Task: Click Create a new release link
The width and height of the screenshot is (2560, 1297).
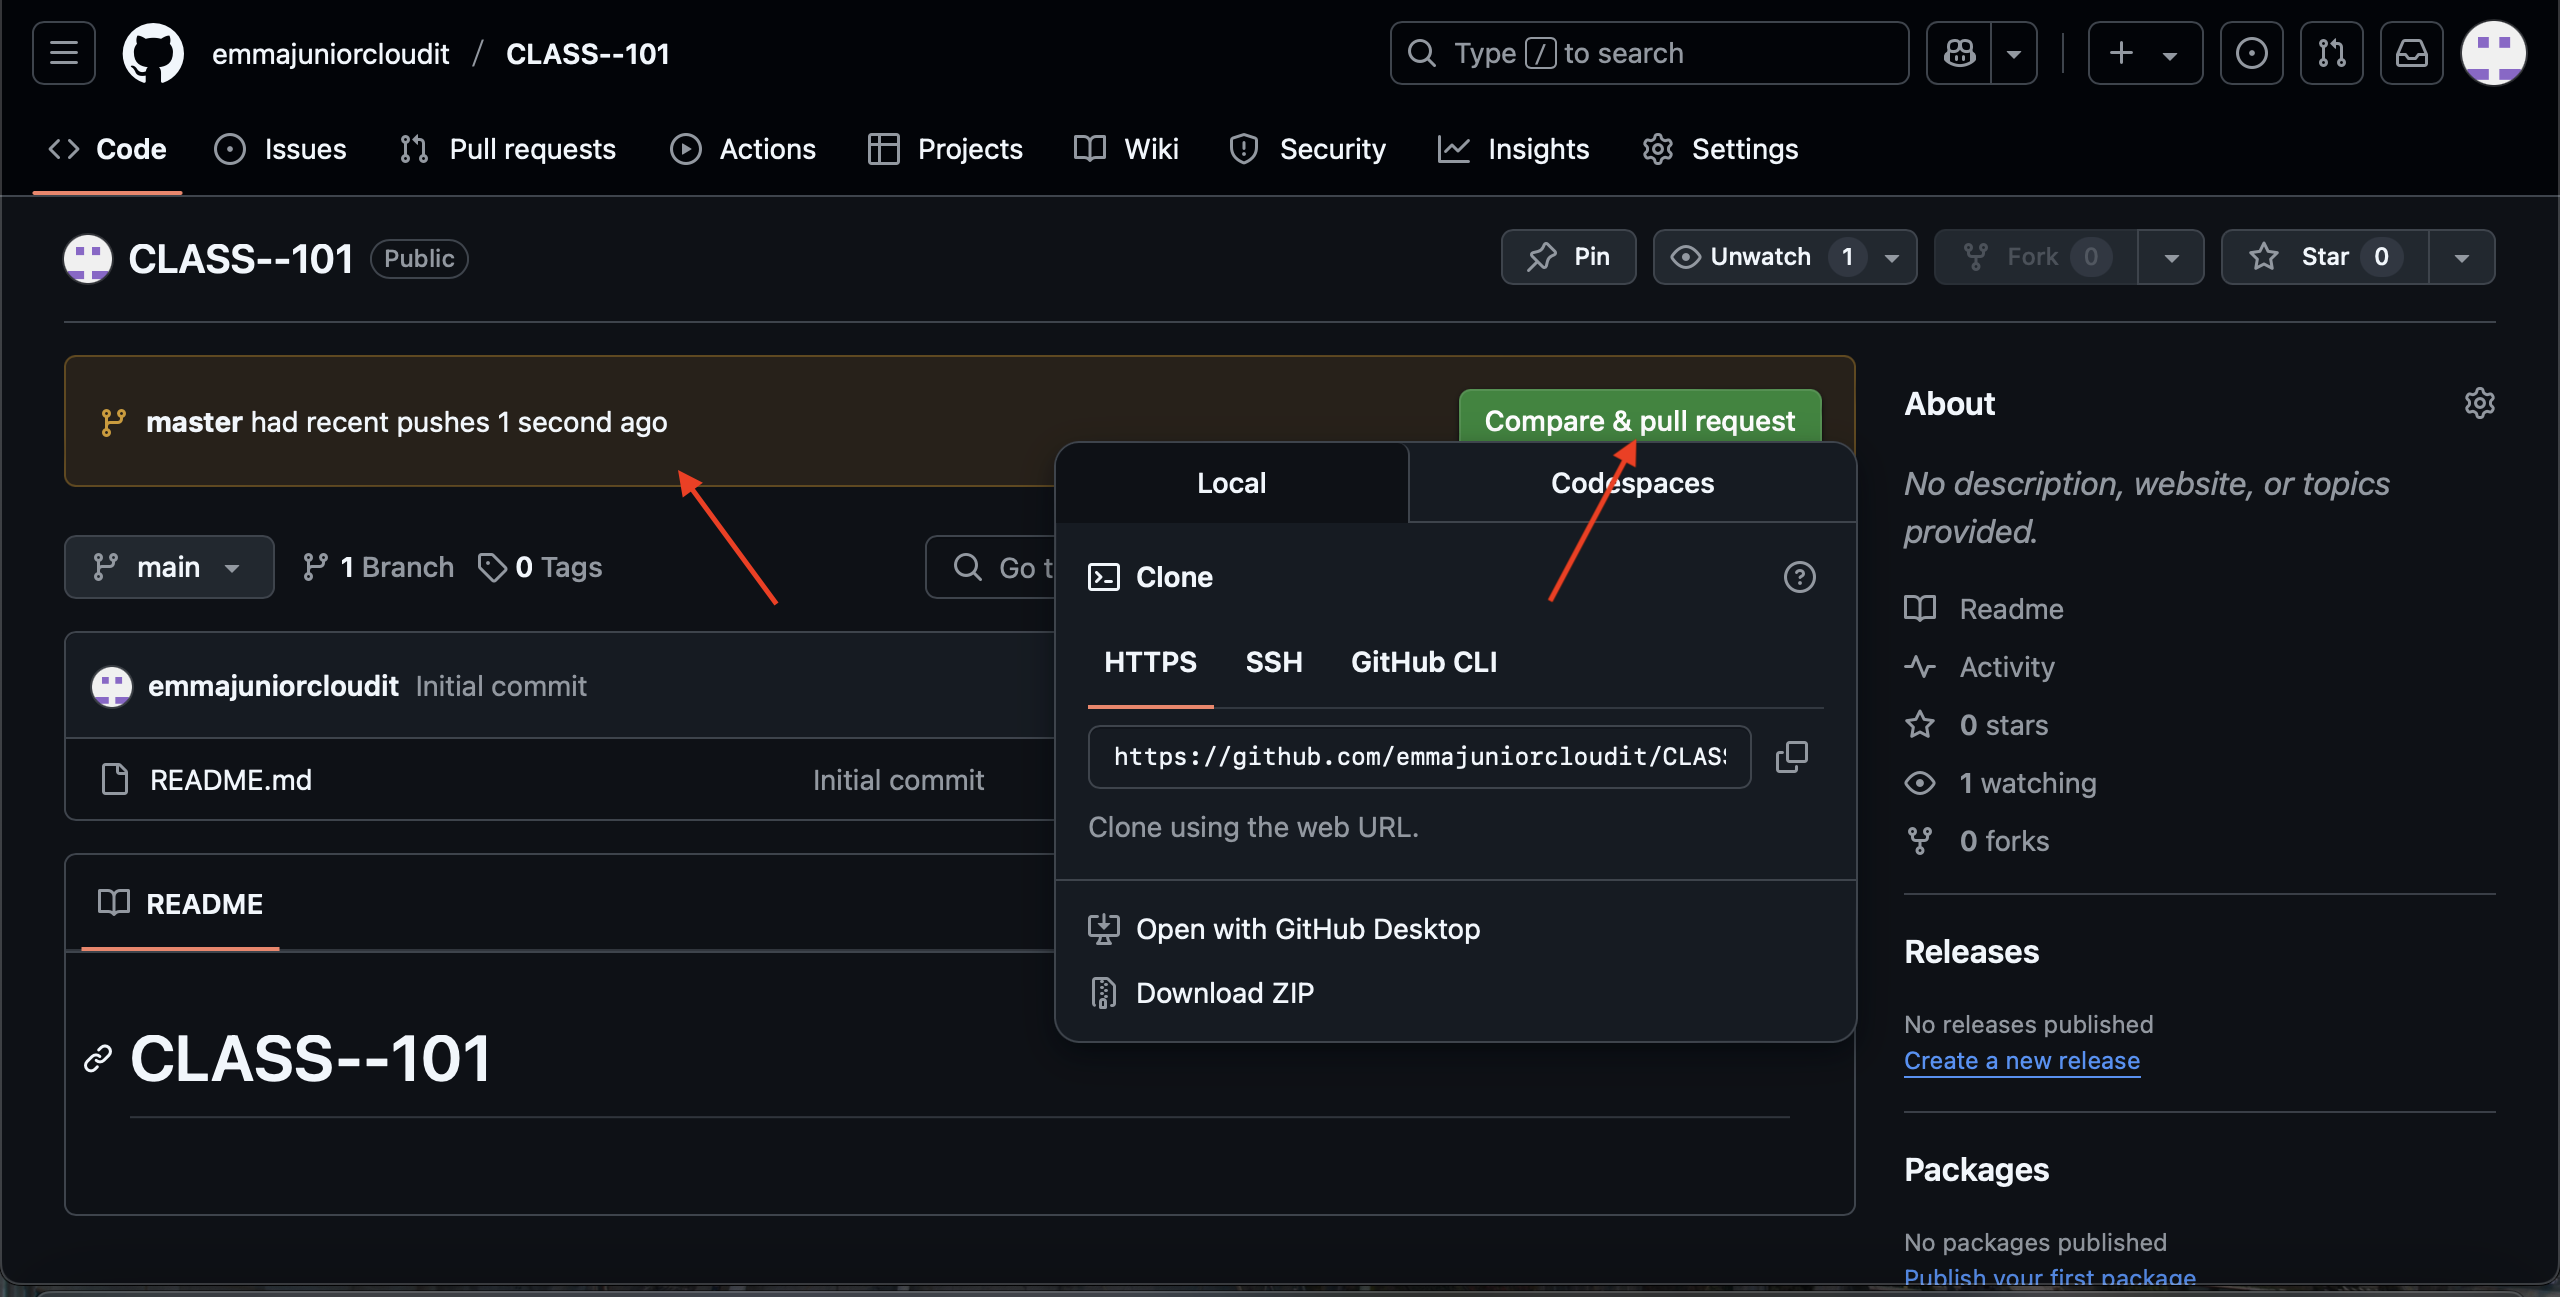Action: (x=2022, y=1060)
